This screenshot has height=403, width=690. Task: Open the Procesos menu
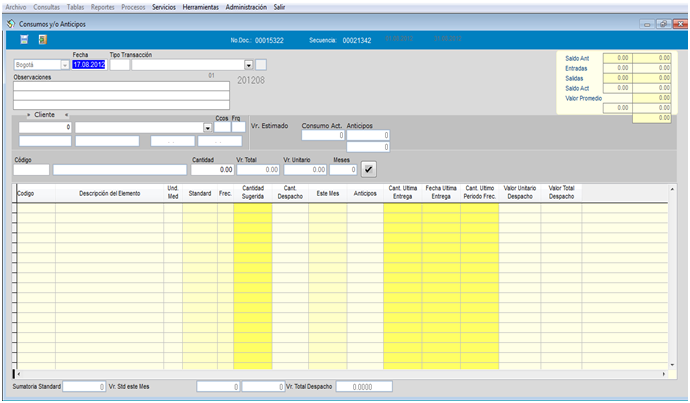pyautogui.click(x=133, y=7)
